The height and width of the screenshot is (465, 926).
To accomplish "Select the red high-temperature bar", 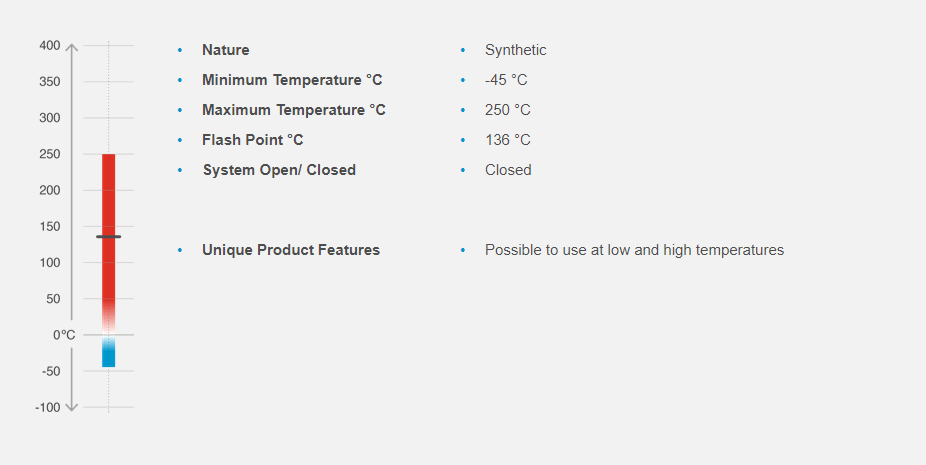I will tap(108, 200).
